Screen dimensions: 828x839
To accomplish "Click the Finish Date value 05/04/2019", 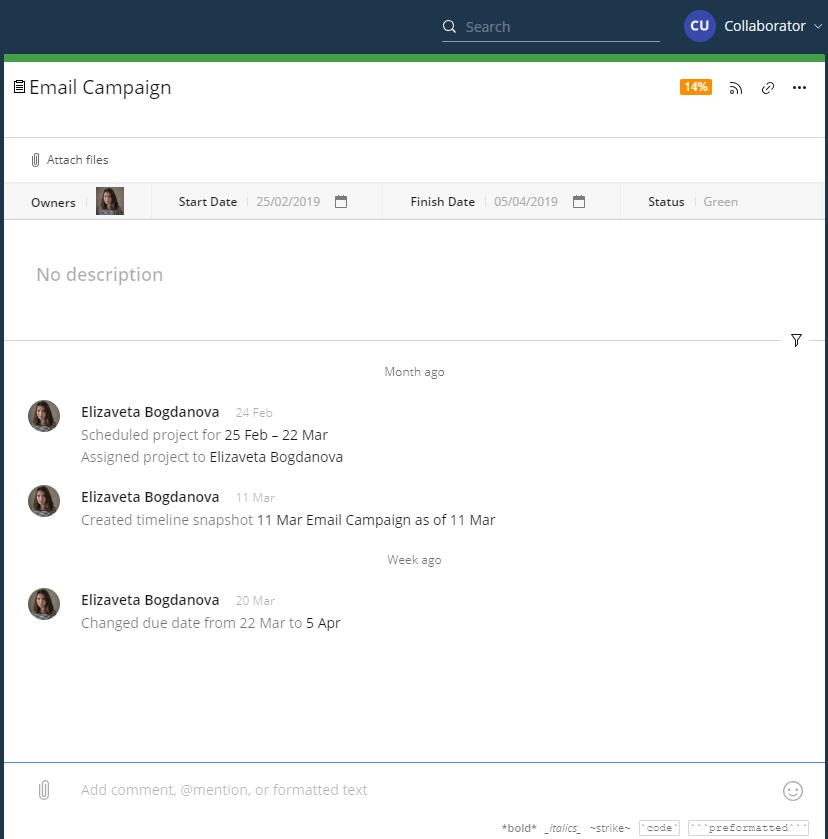I will (x=526, y=202).
